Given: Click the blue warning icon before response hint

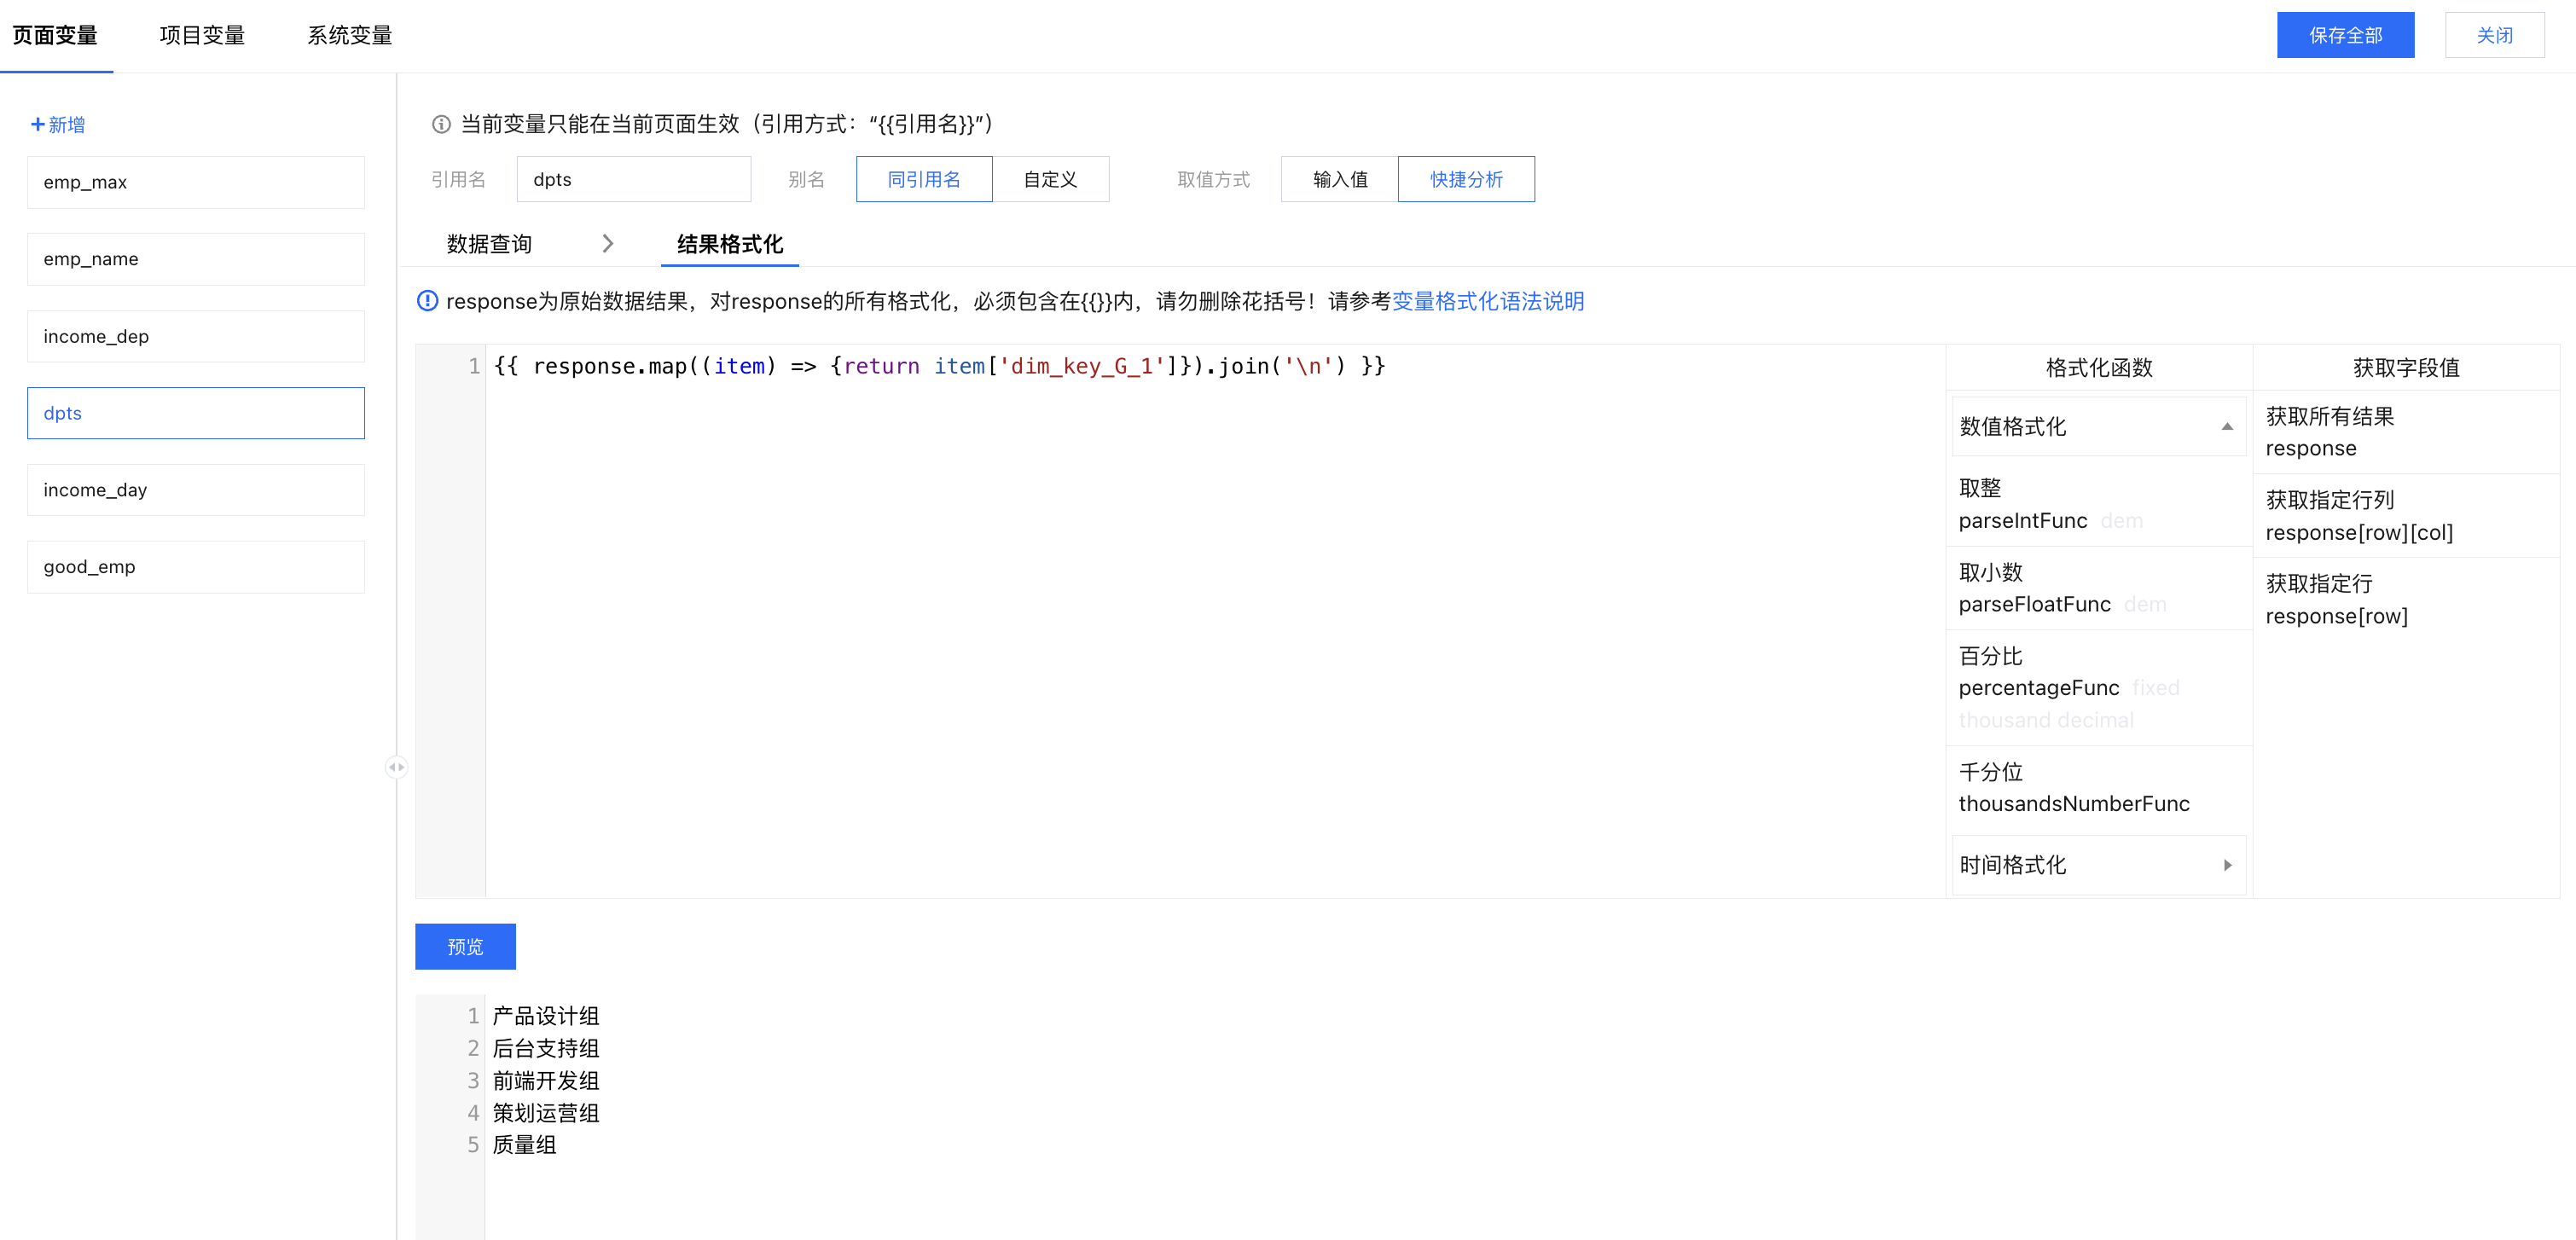Looking at the screenshot, I should pos(427,301).
